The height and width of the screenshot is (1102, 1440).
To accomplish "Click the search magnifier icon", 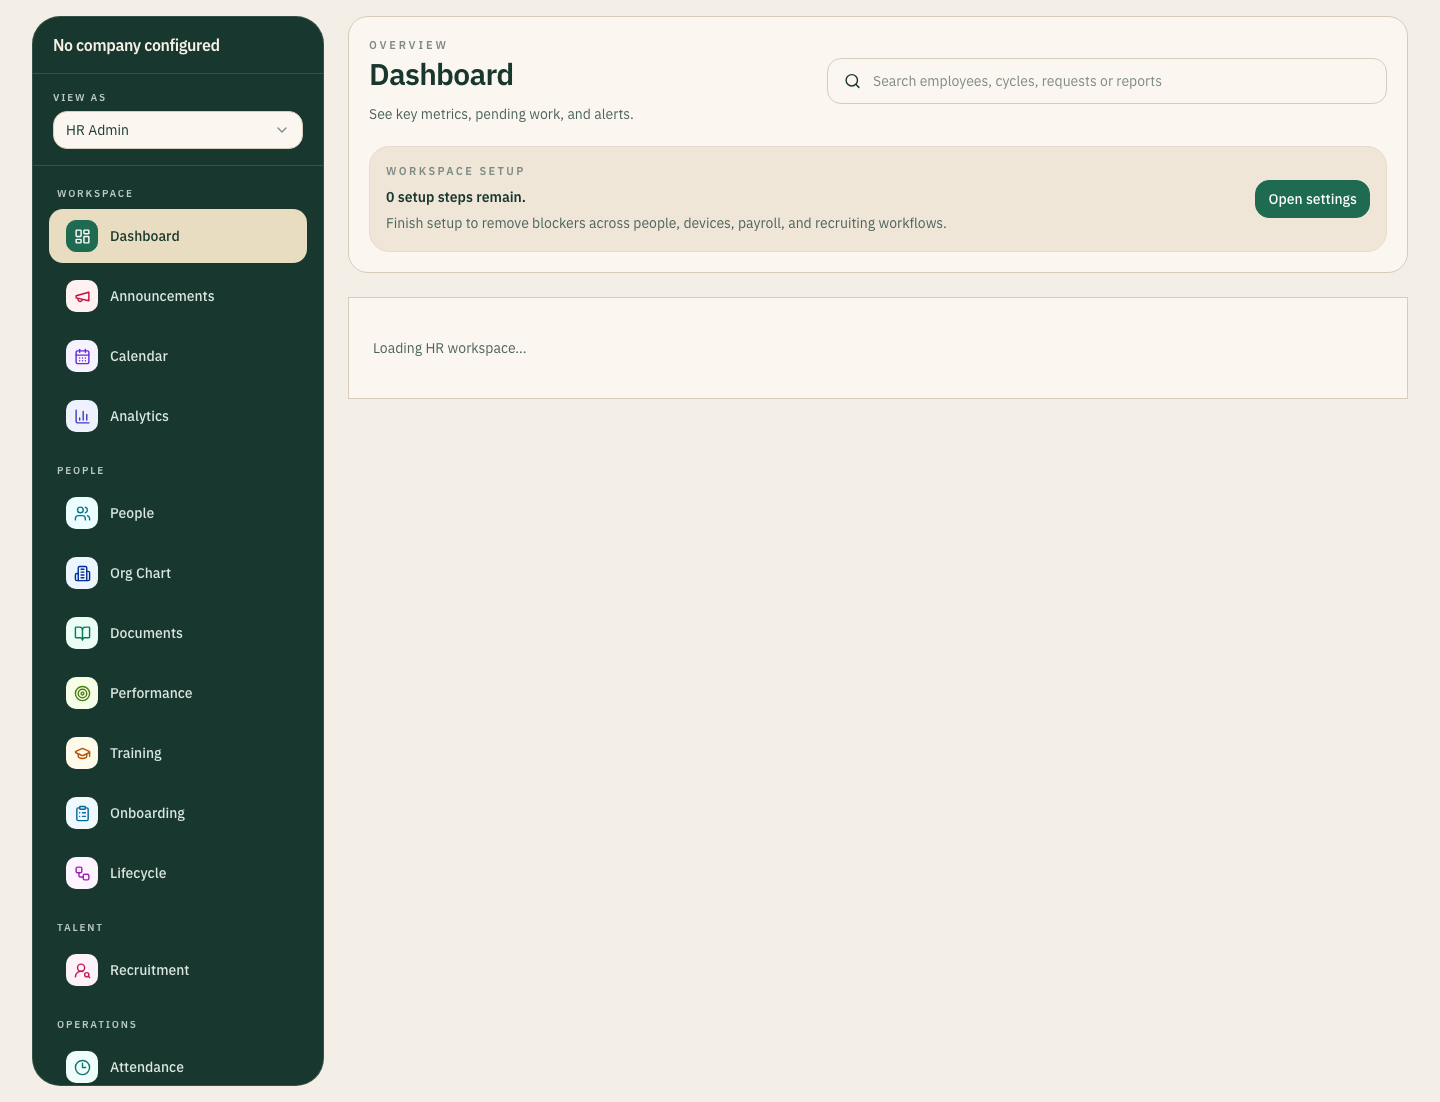I will 852,81.
